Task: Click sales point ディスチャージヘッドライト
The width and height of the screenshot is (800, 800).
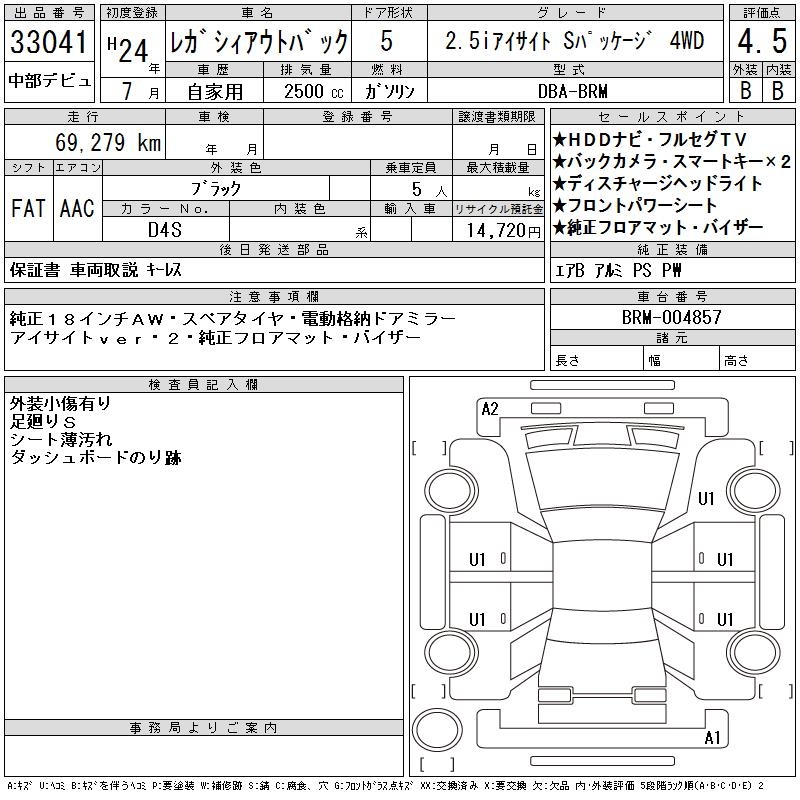Action: (658, 183)
